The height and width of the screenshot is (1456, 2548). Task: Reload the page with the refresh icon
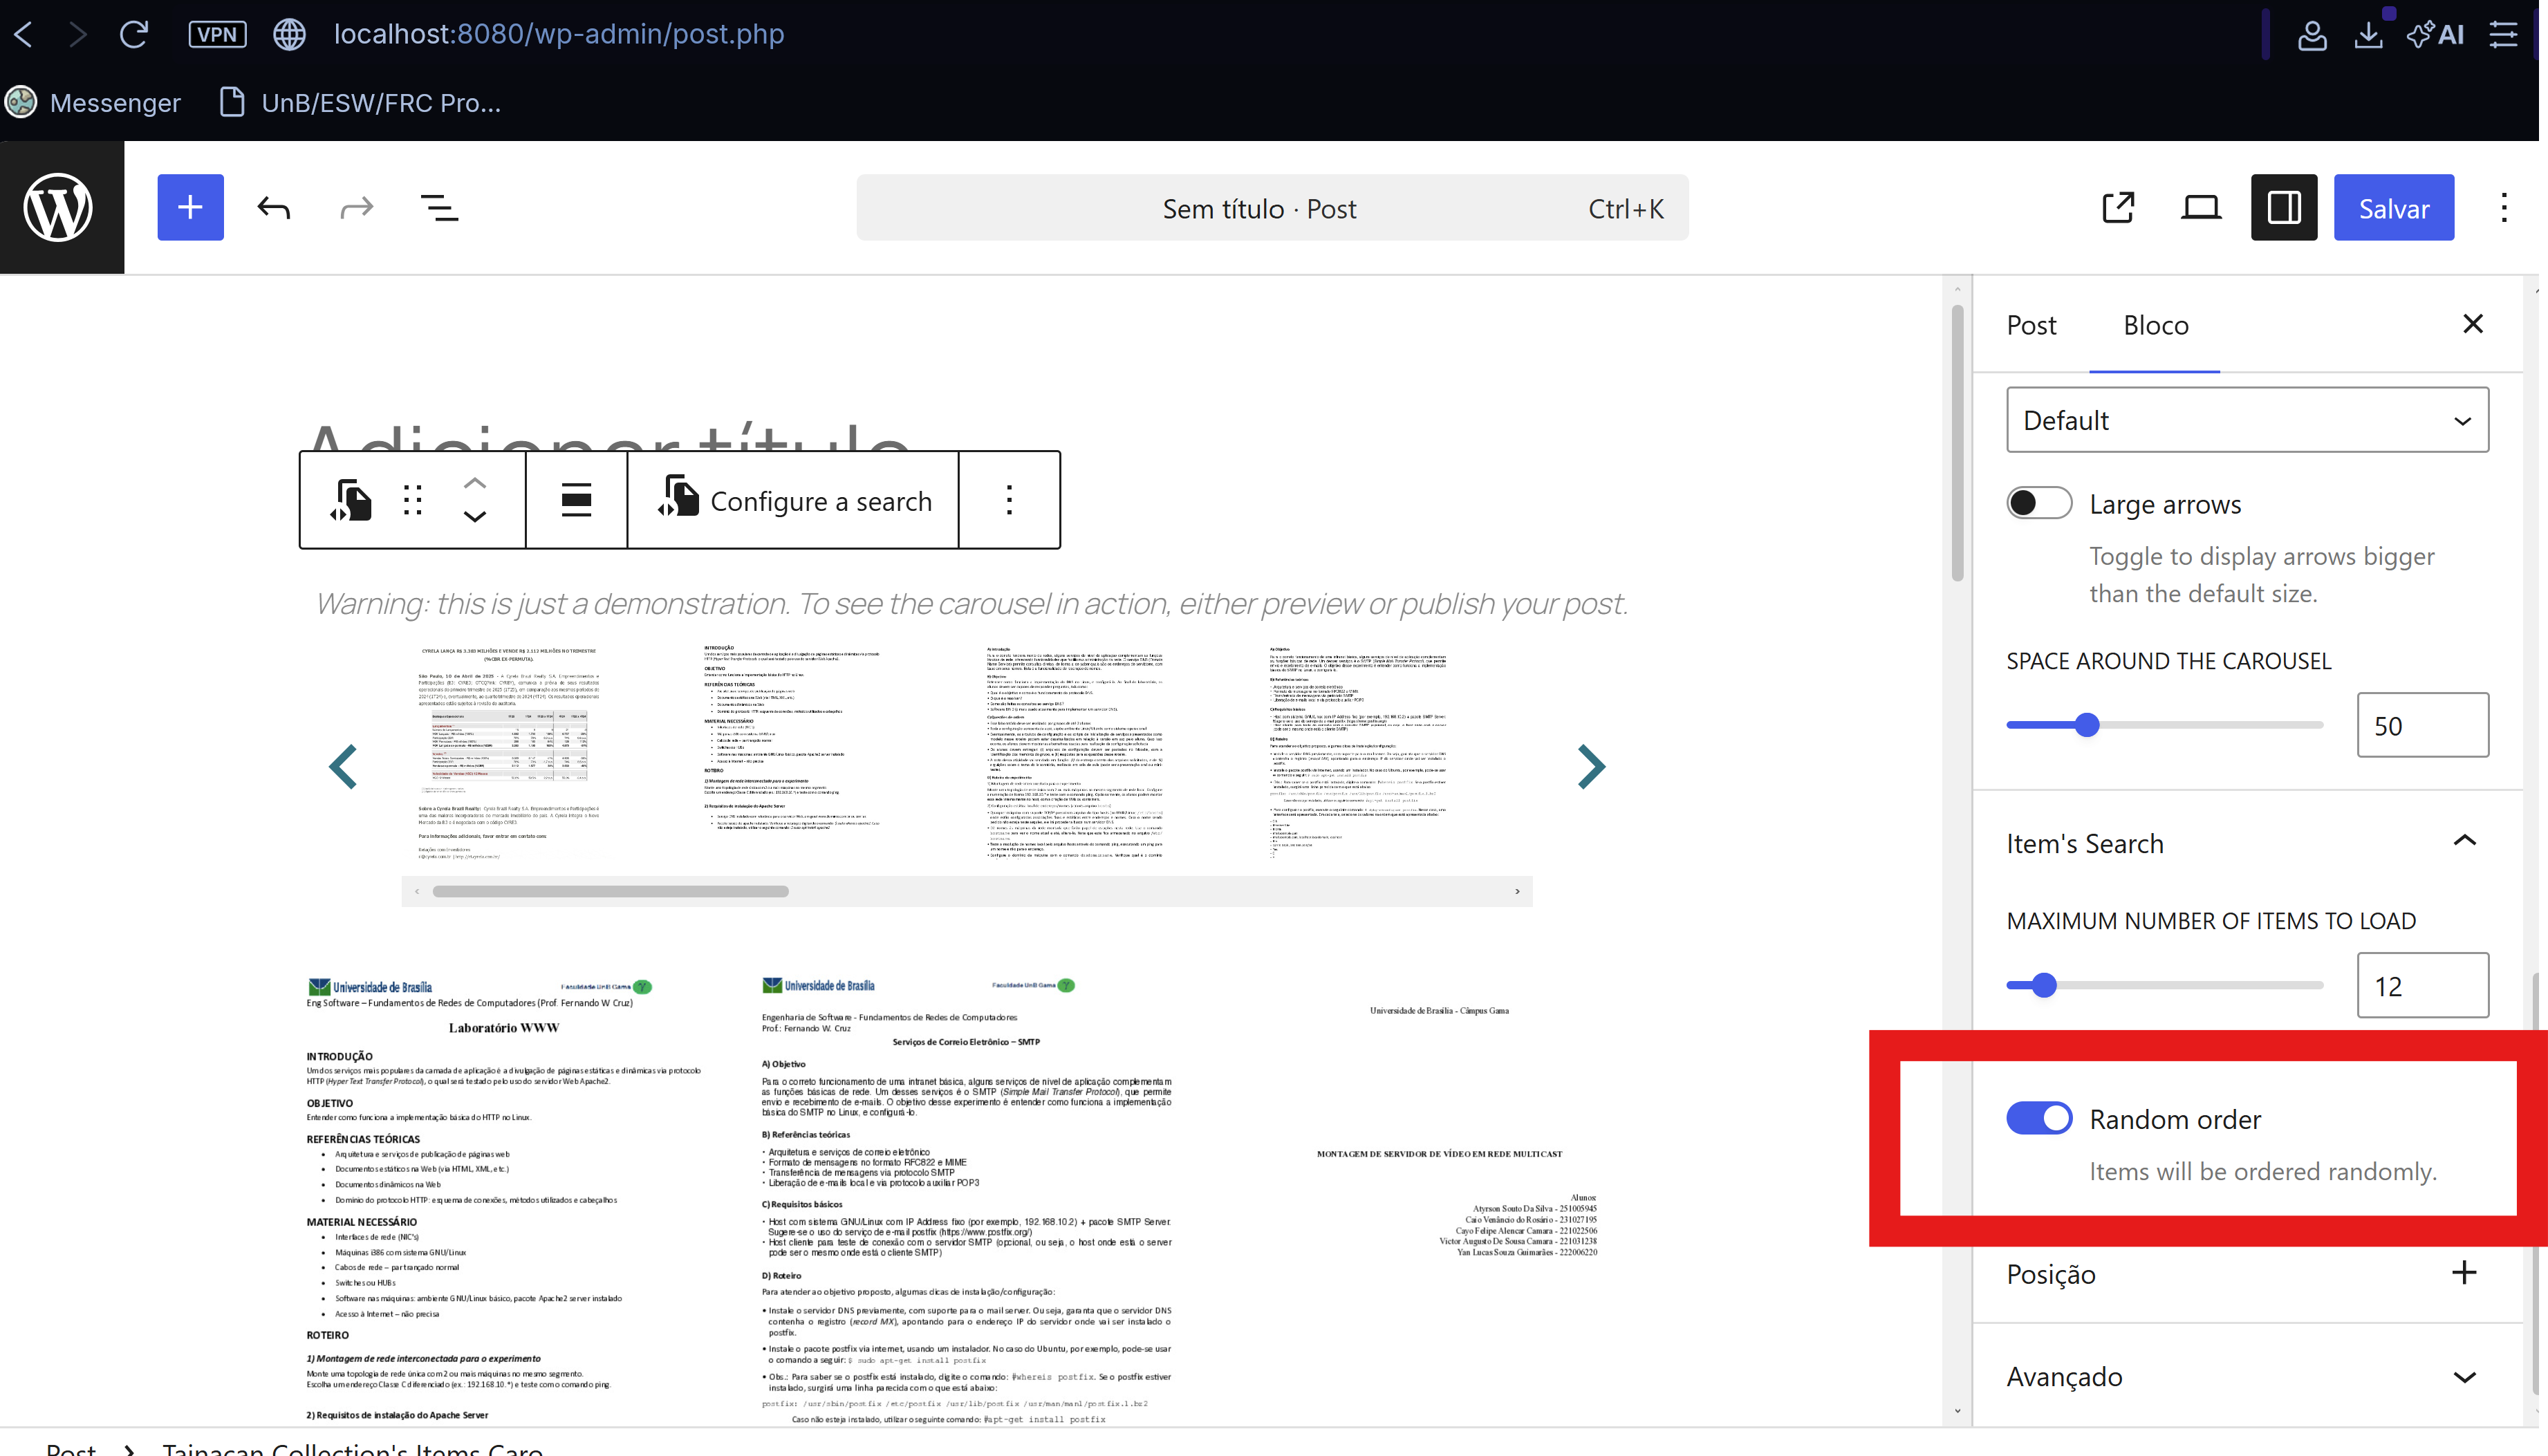[134, 34]
